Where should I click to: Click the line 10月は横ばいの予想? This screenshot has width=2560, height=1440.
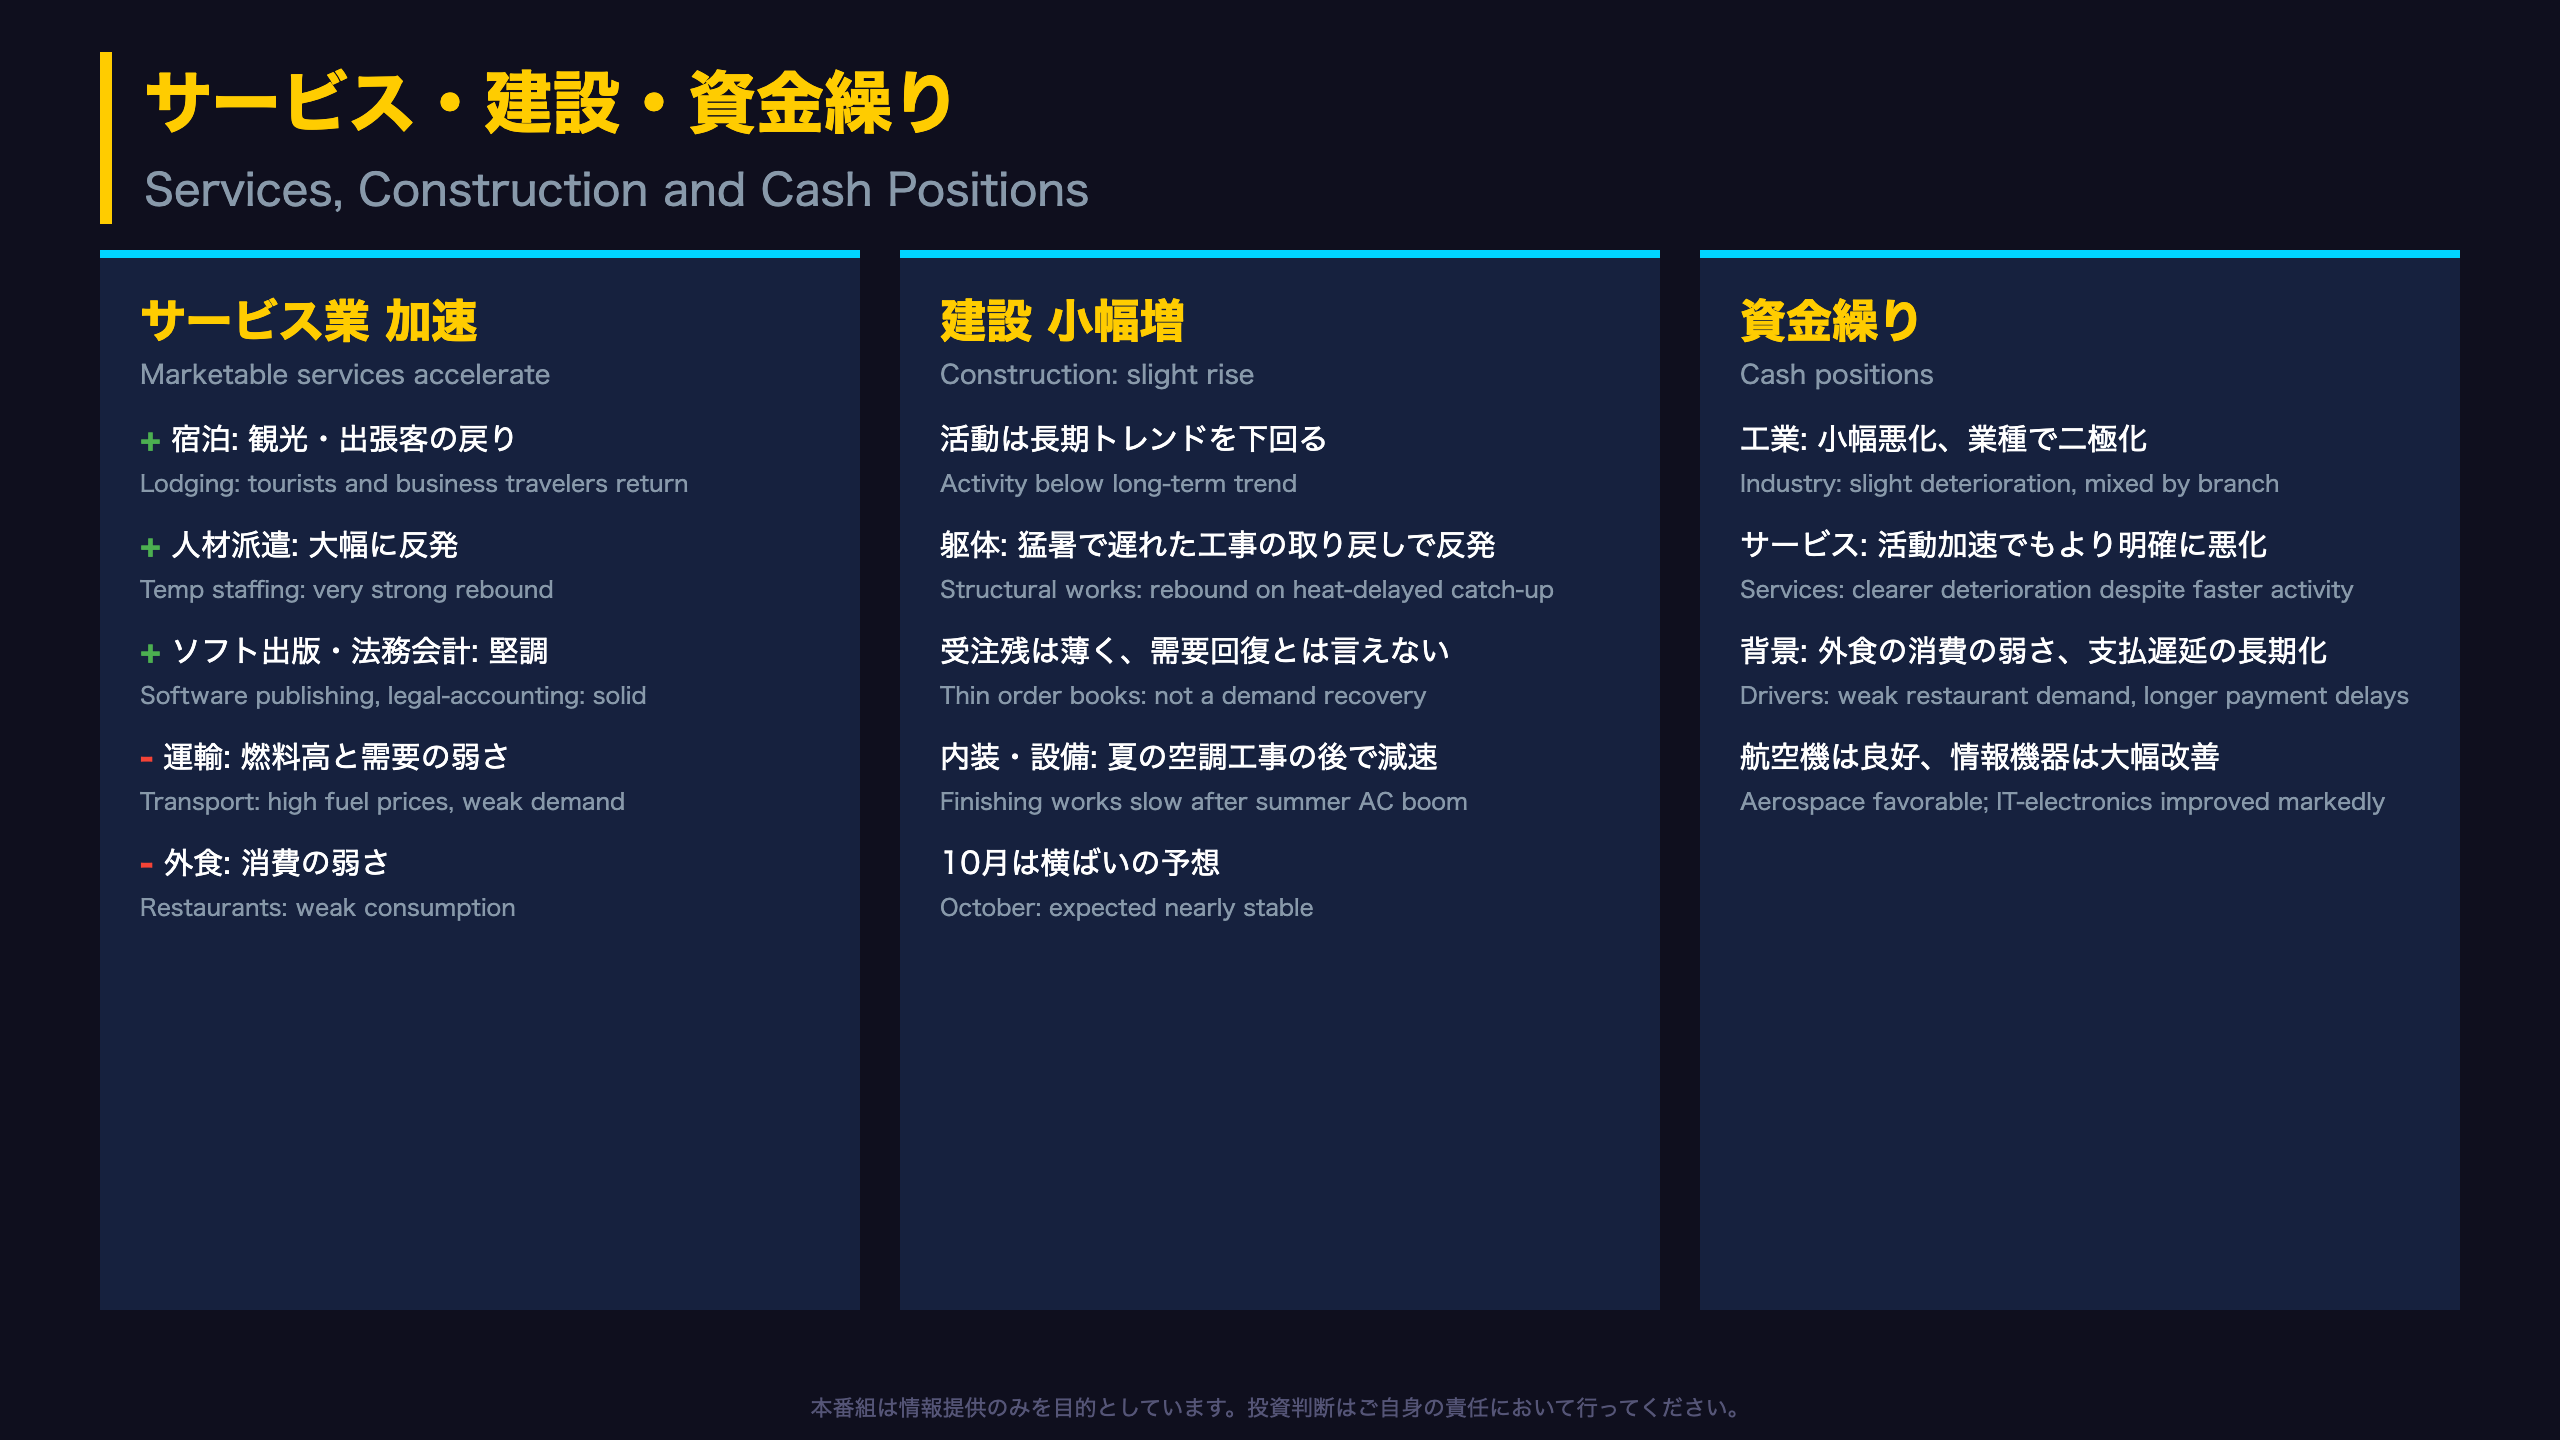tap(1080, 863)
